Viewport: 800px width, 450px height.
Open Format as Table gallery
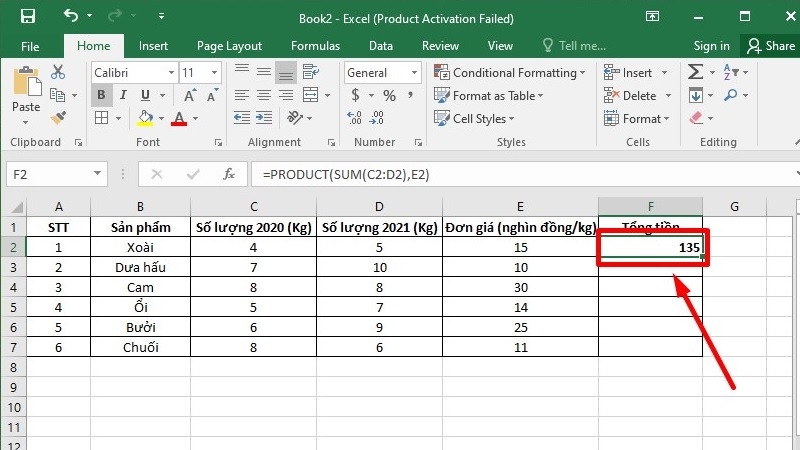point(488,95)
